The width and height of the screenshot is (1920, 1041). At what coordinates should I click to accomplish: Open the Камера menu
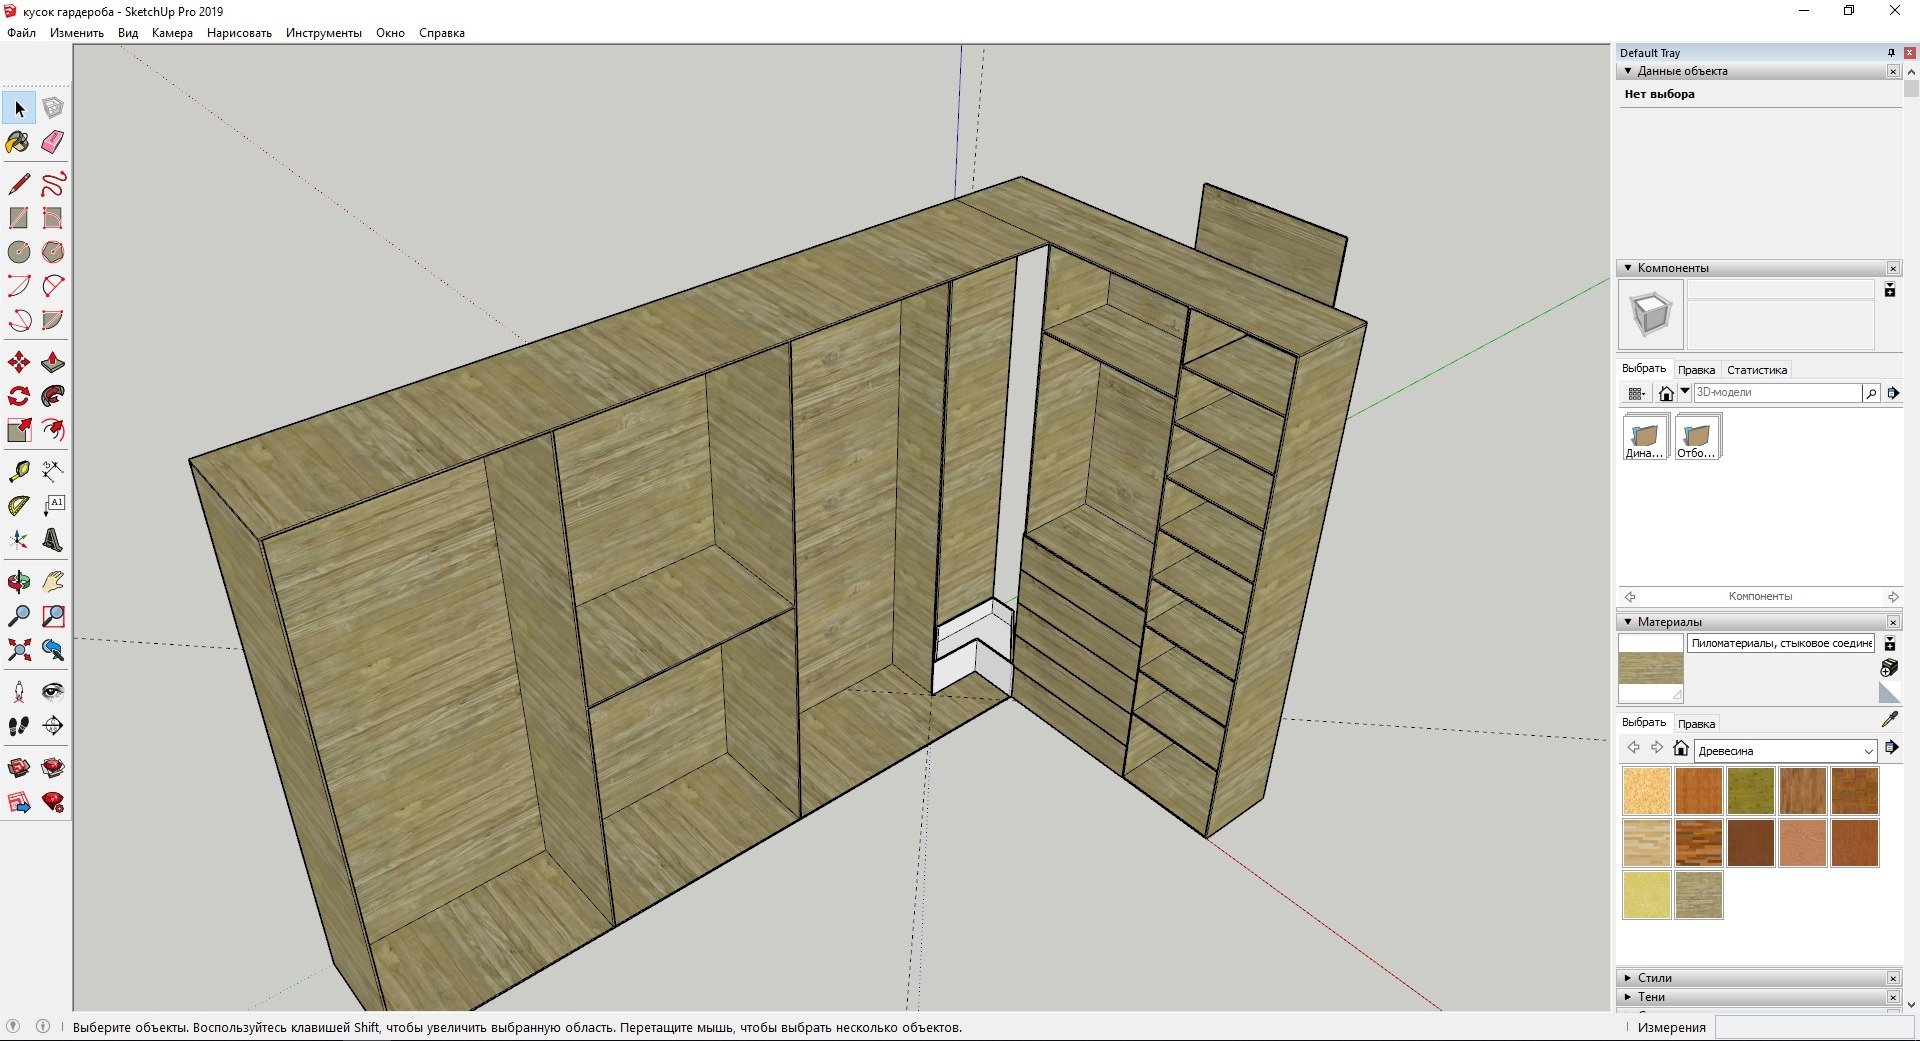pyautogui.click(x=172, y=33)
